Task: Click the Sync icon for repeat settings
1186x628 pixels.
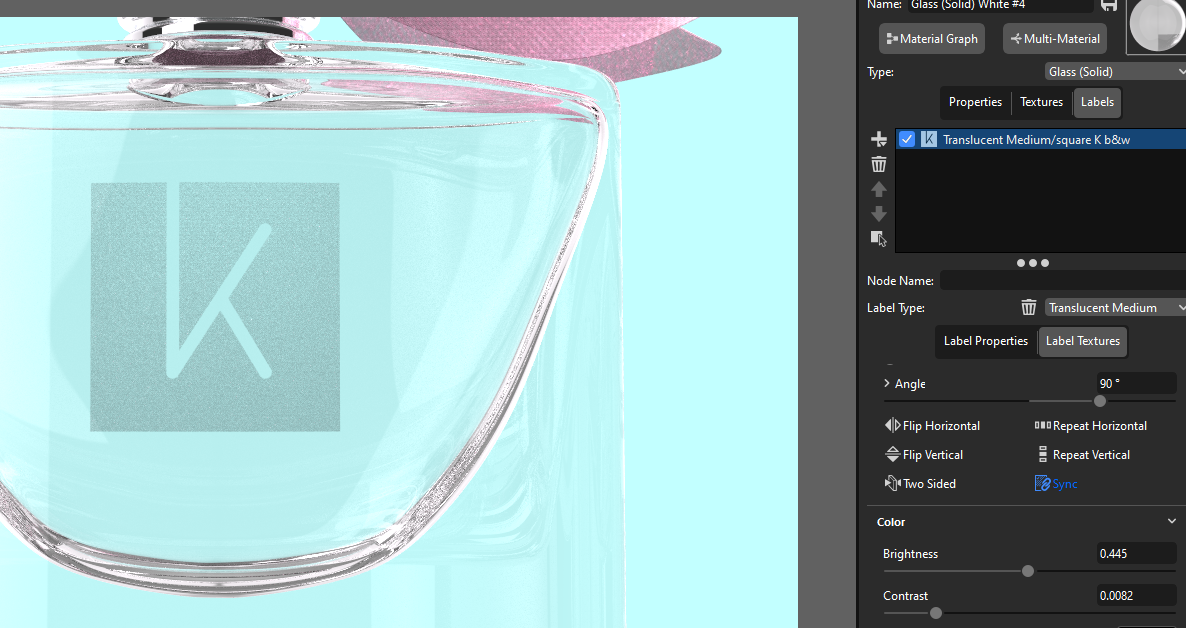Action: click(x=1056, y=483)
